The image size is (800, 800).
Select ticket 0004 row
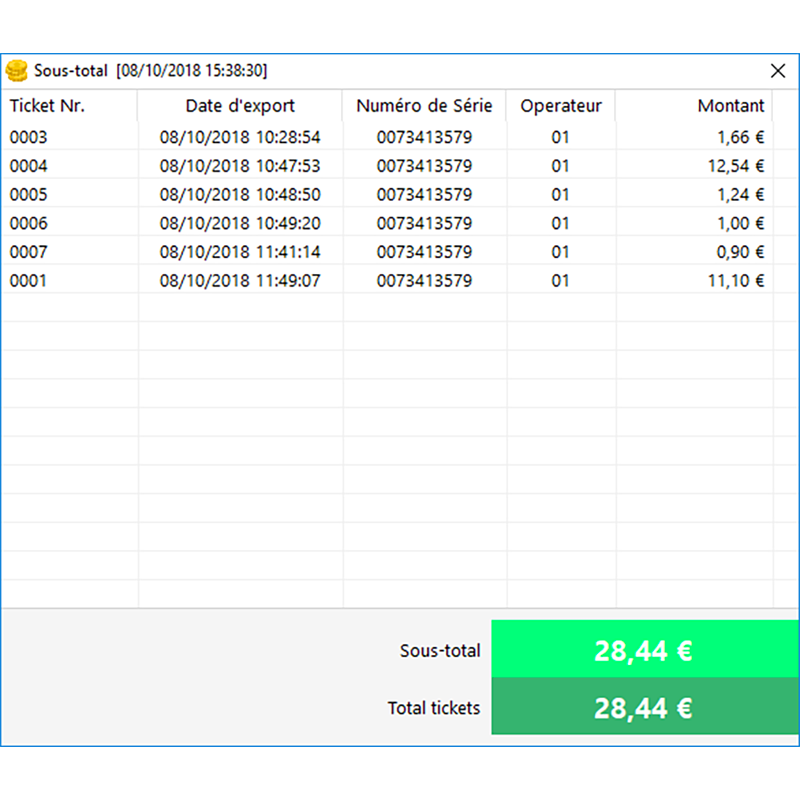pyautogui.click(x=29, y=166)
